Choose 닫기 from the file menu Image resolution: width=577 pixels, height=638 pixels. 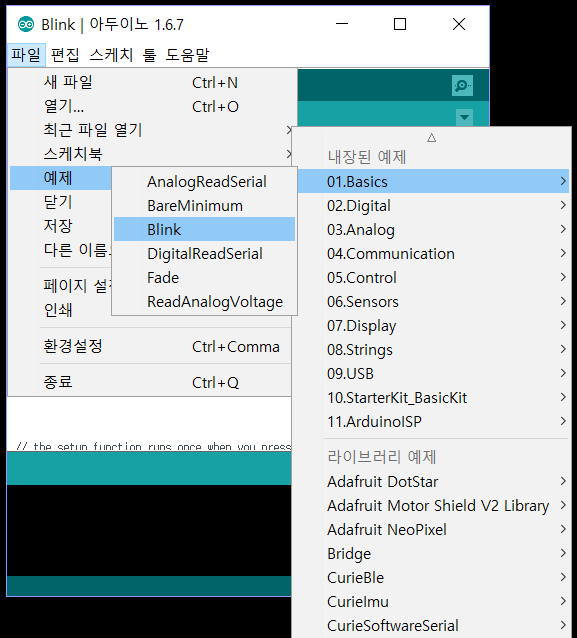click(x=61, y=202)
